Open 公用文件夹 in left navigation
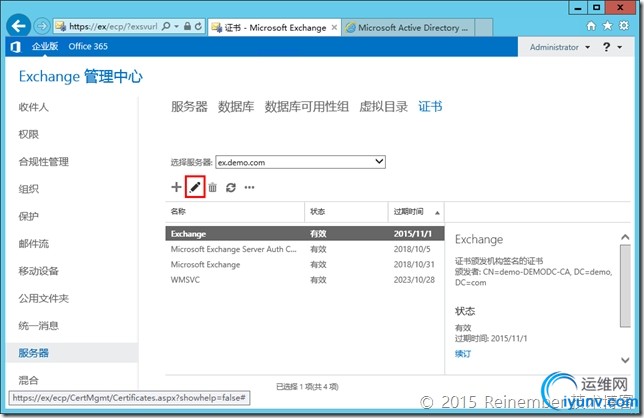 point(43,299)
